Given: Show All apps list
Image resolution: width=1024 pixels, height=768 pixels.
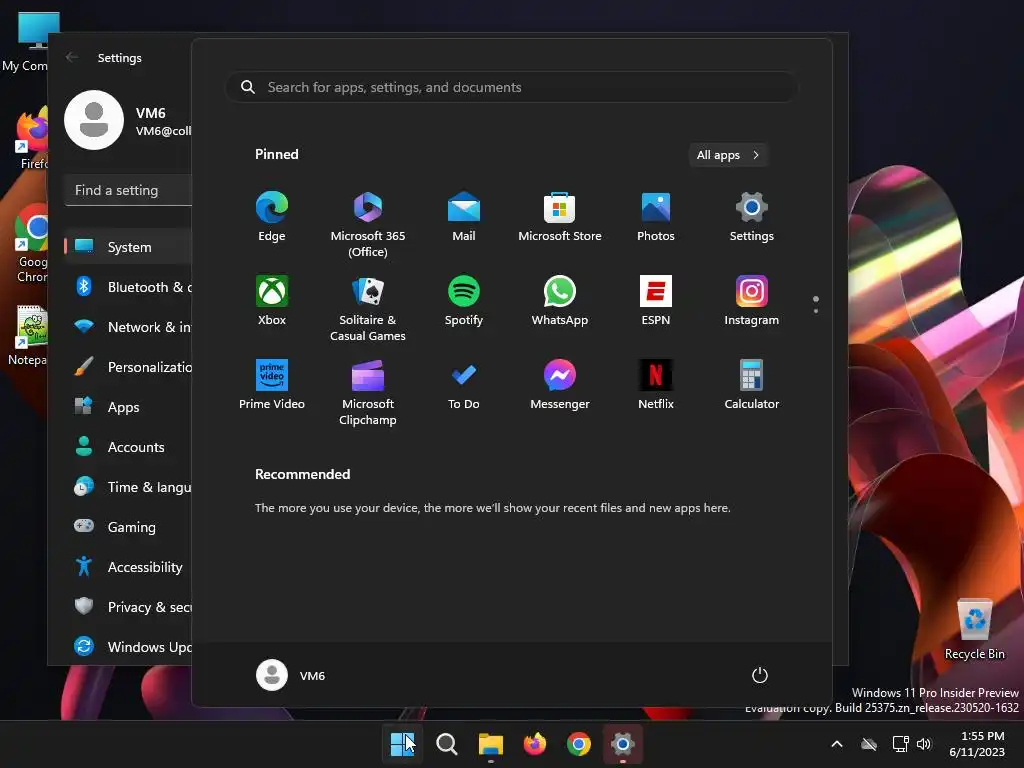Looking at the screenshot, I should tap(728, 155).
